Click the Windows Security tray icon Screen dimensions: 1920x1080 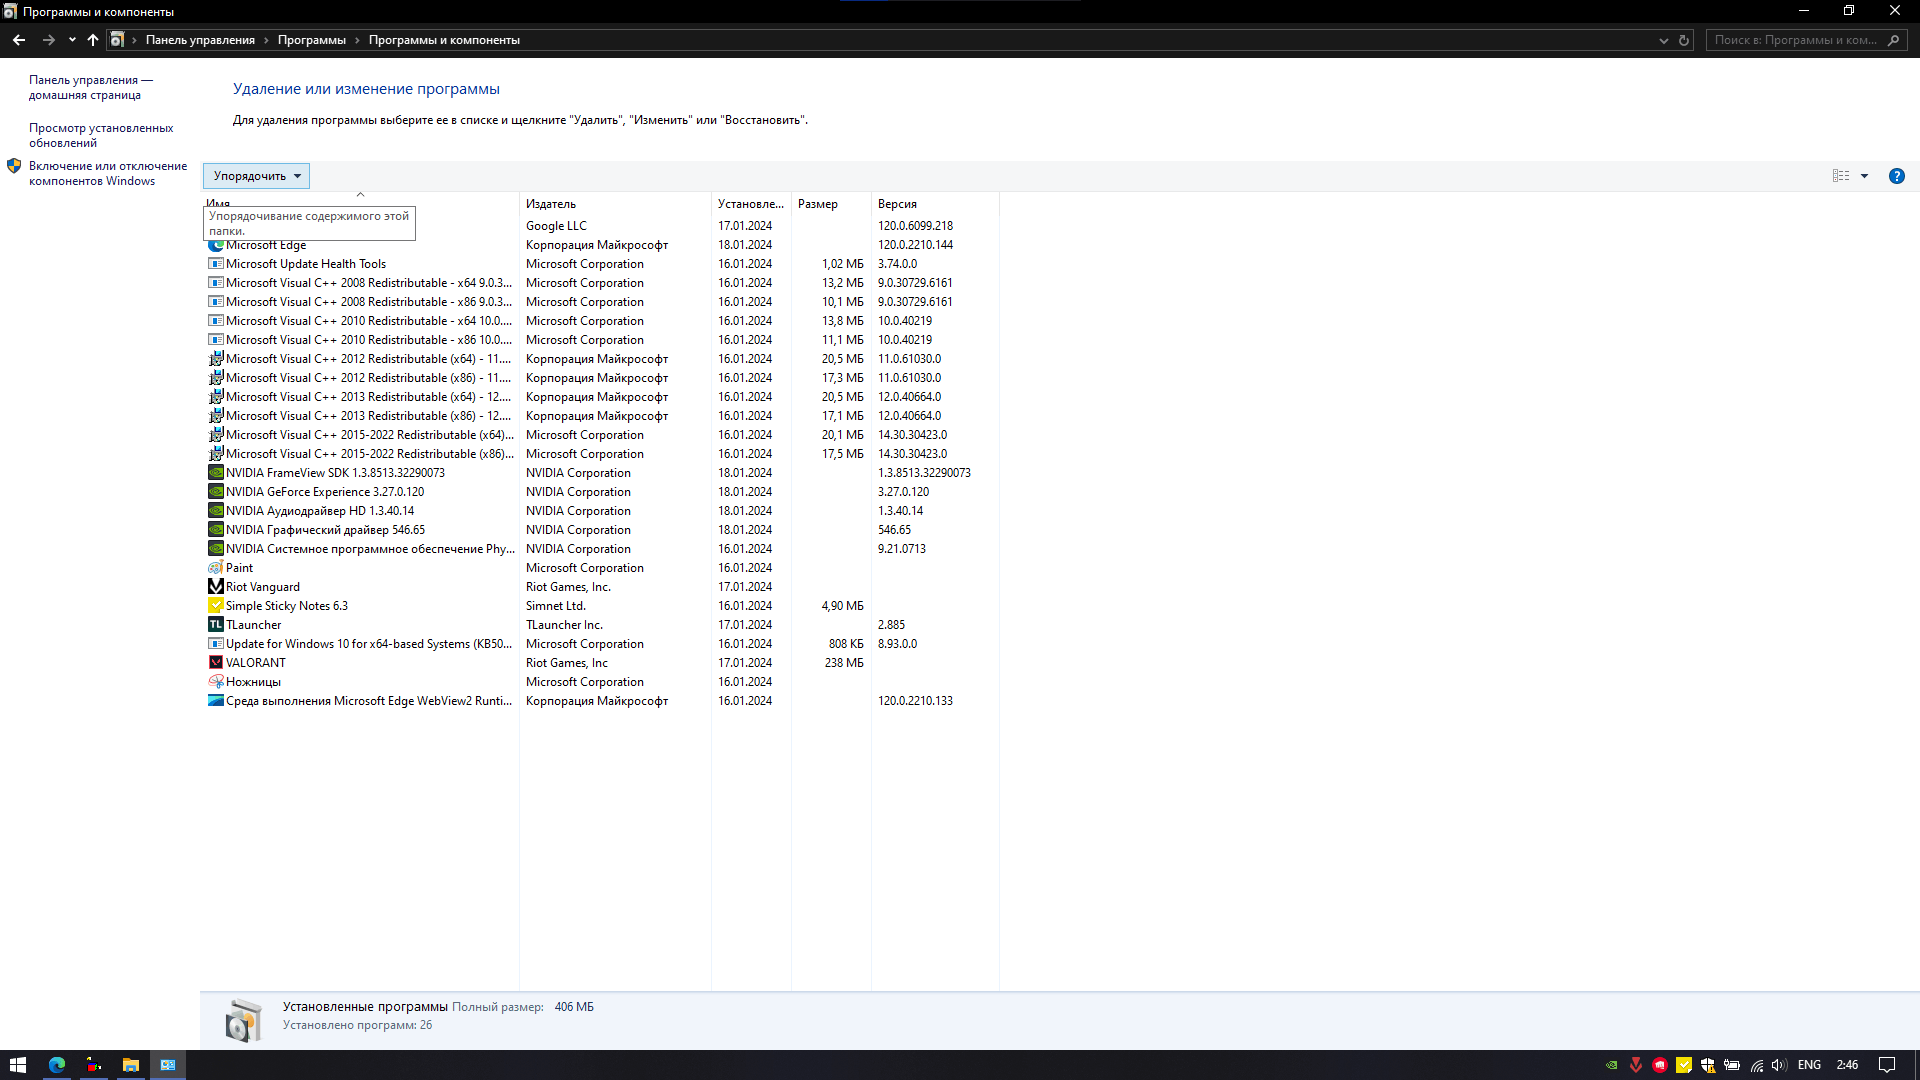coord(1708,1065)
